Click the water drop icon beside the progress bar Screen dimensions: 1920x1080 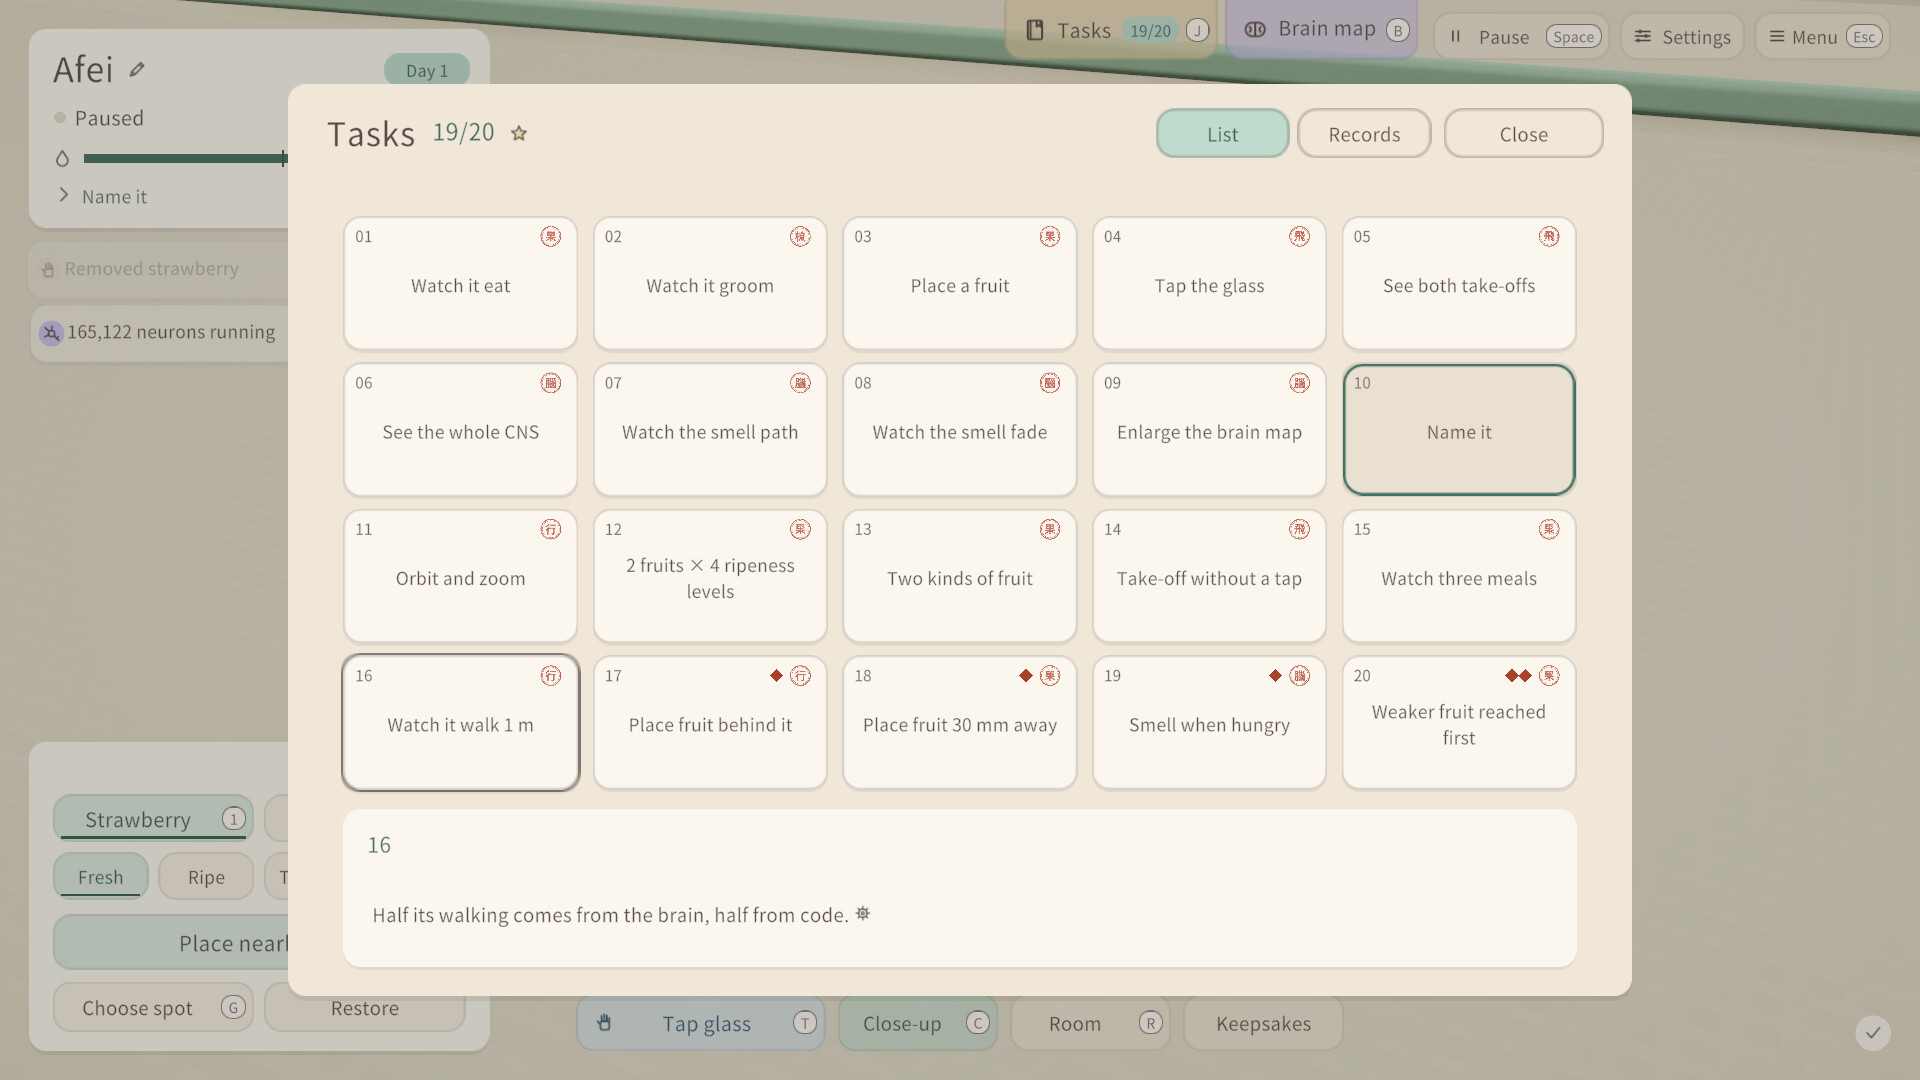click(62, 159)
